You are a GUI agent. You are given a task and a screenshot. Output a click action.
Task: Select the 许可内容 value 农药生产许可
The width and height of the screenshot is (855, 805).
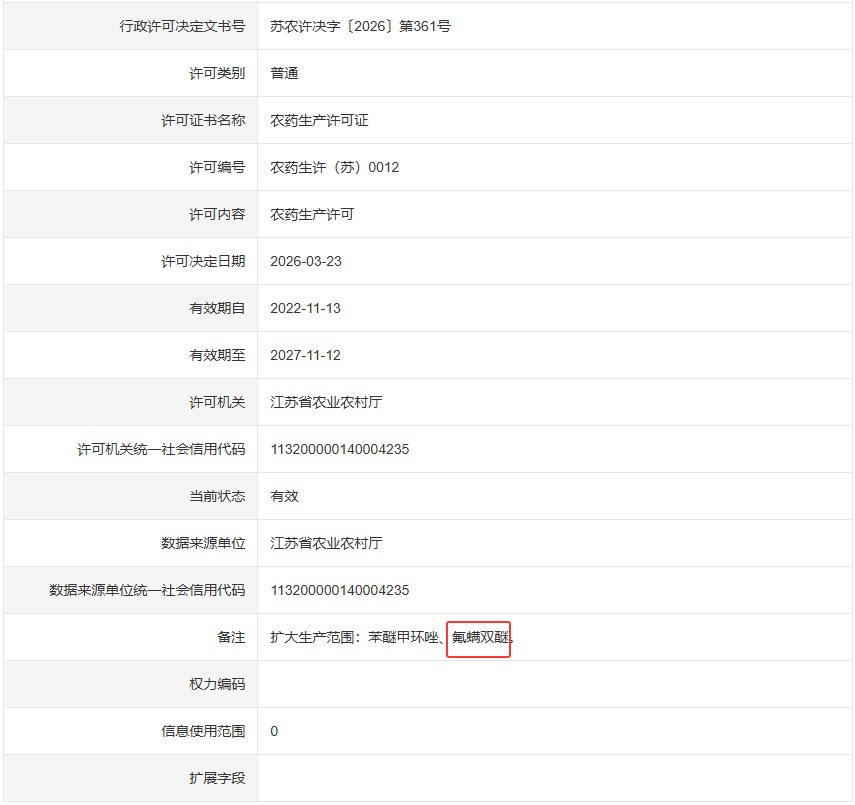[x=315, y=213]
